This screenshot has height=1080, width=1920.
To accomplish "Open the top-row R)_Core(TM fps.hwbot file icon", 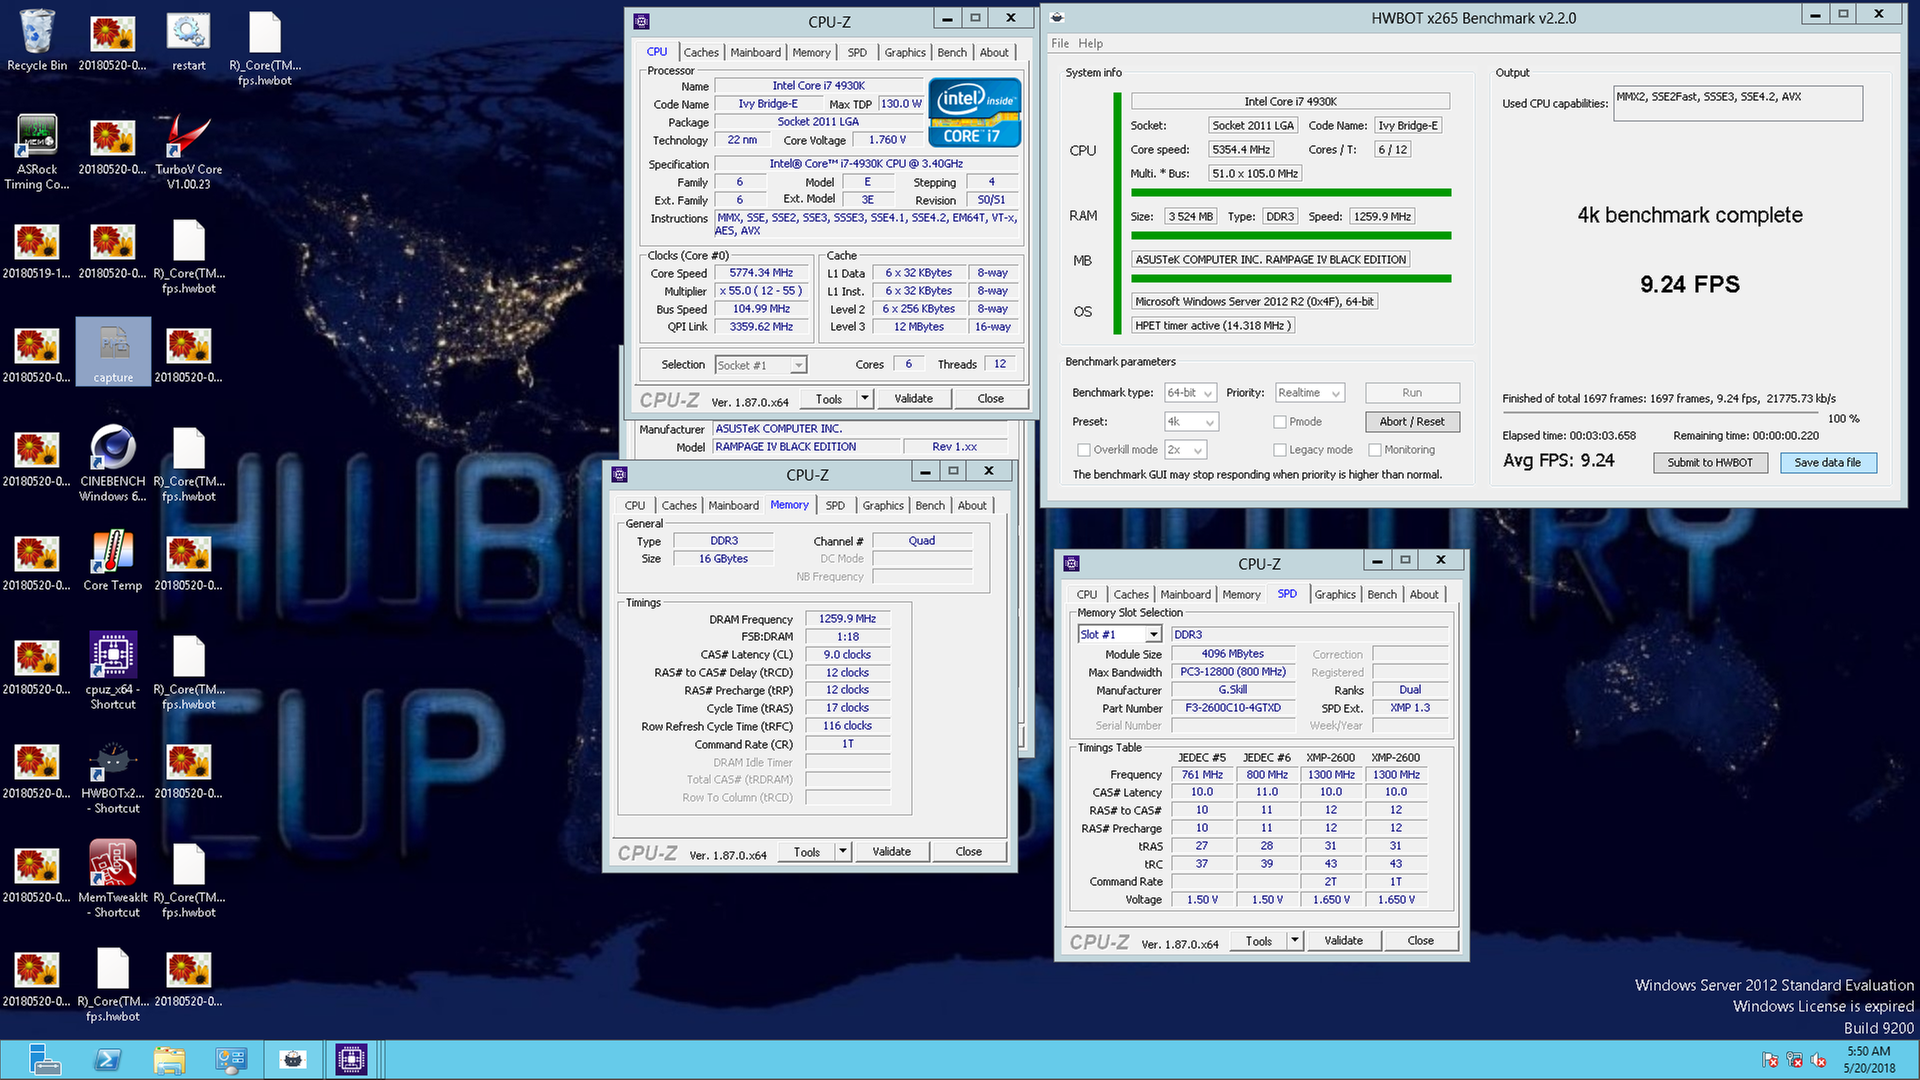I will [265, 48].
